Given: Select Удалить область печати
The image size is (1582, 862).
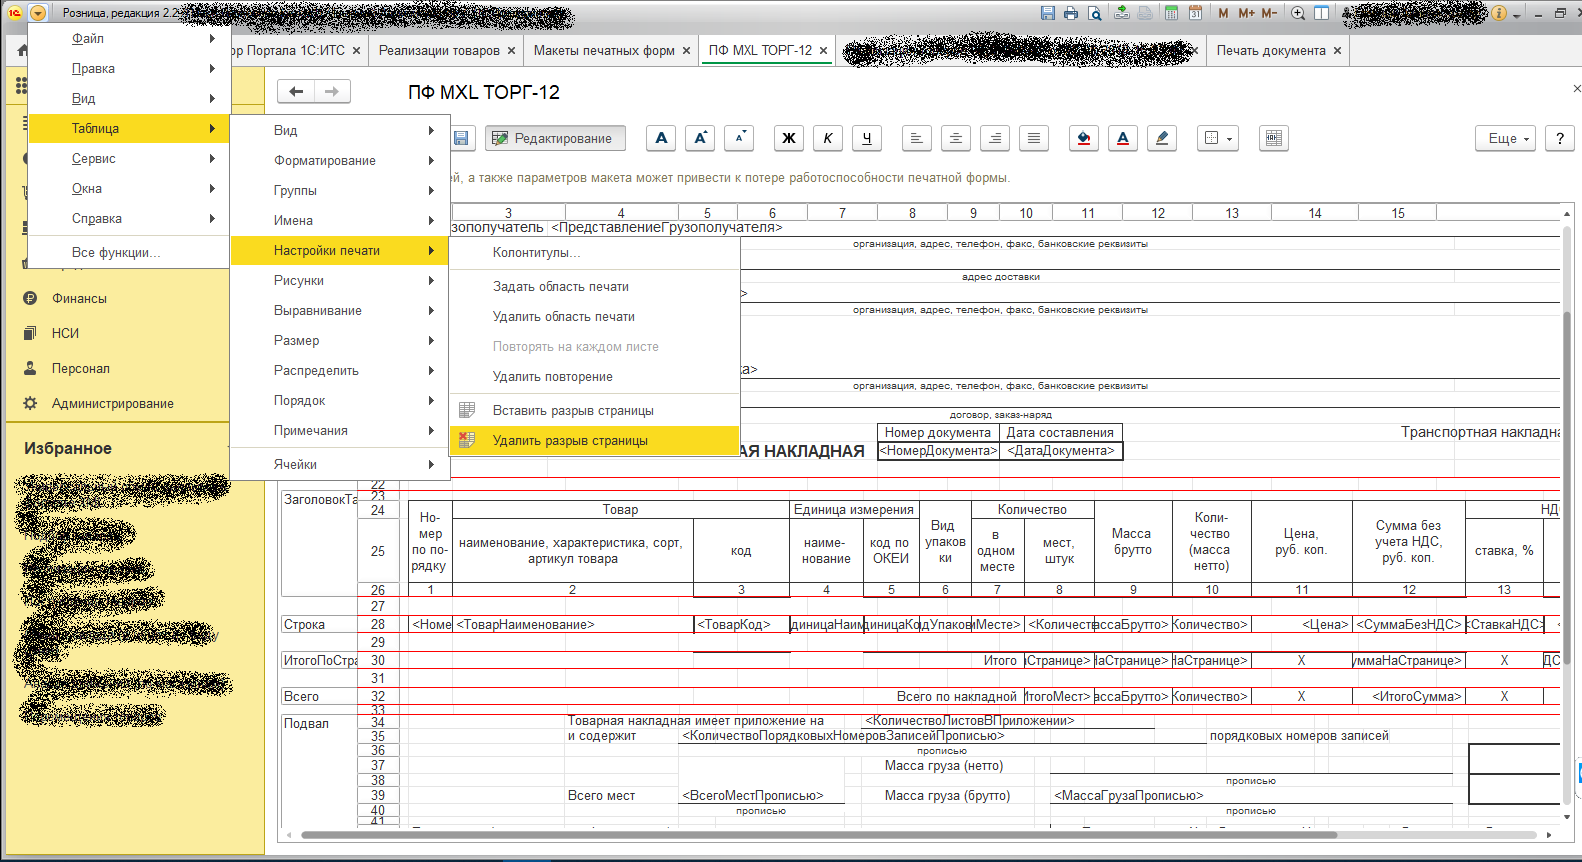Looking at the screenshot, I should [595, 316].
